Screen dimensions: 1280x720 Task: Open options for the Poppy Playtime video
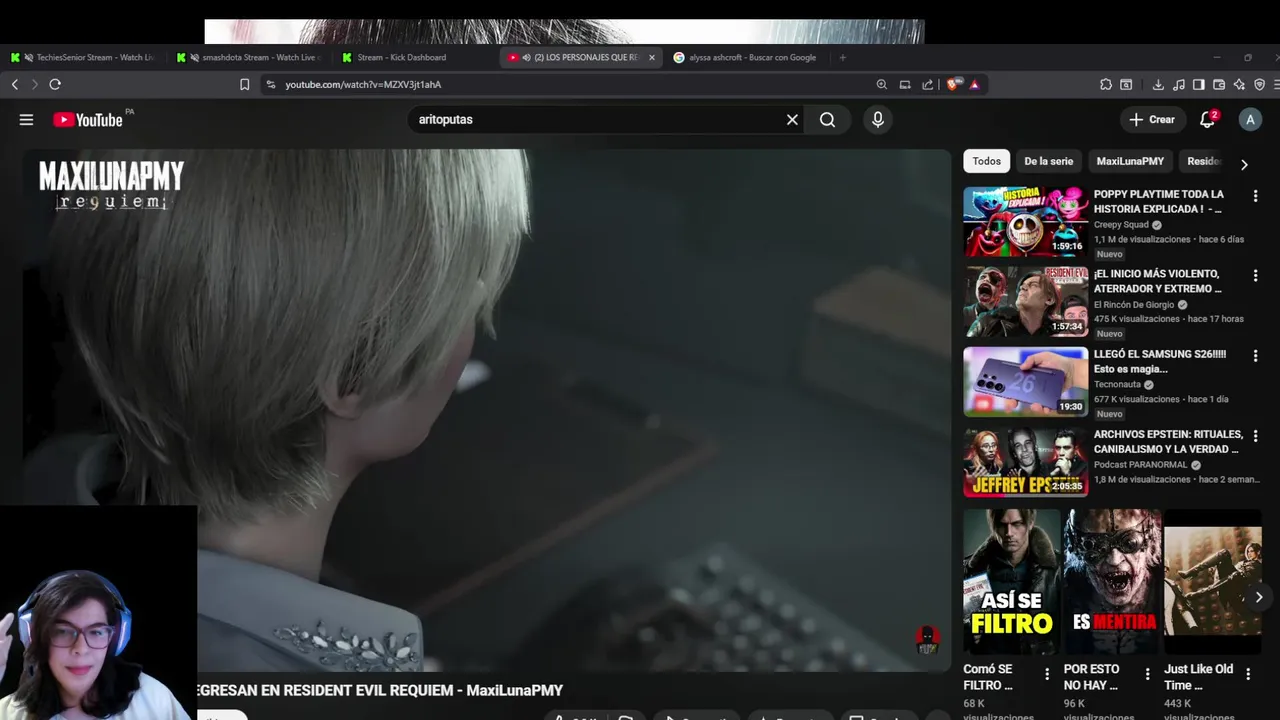(1255, 196)
